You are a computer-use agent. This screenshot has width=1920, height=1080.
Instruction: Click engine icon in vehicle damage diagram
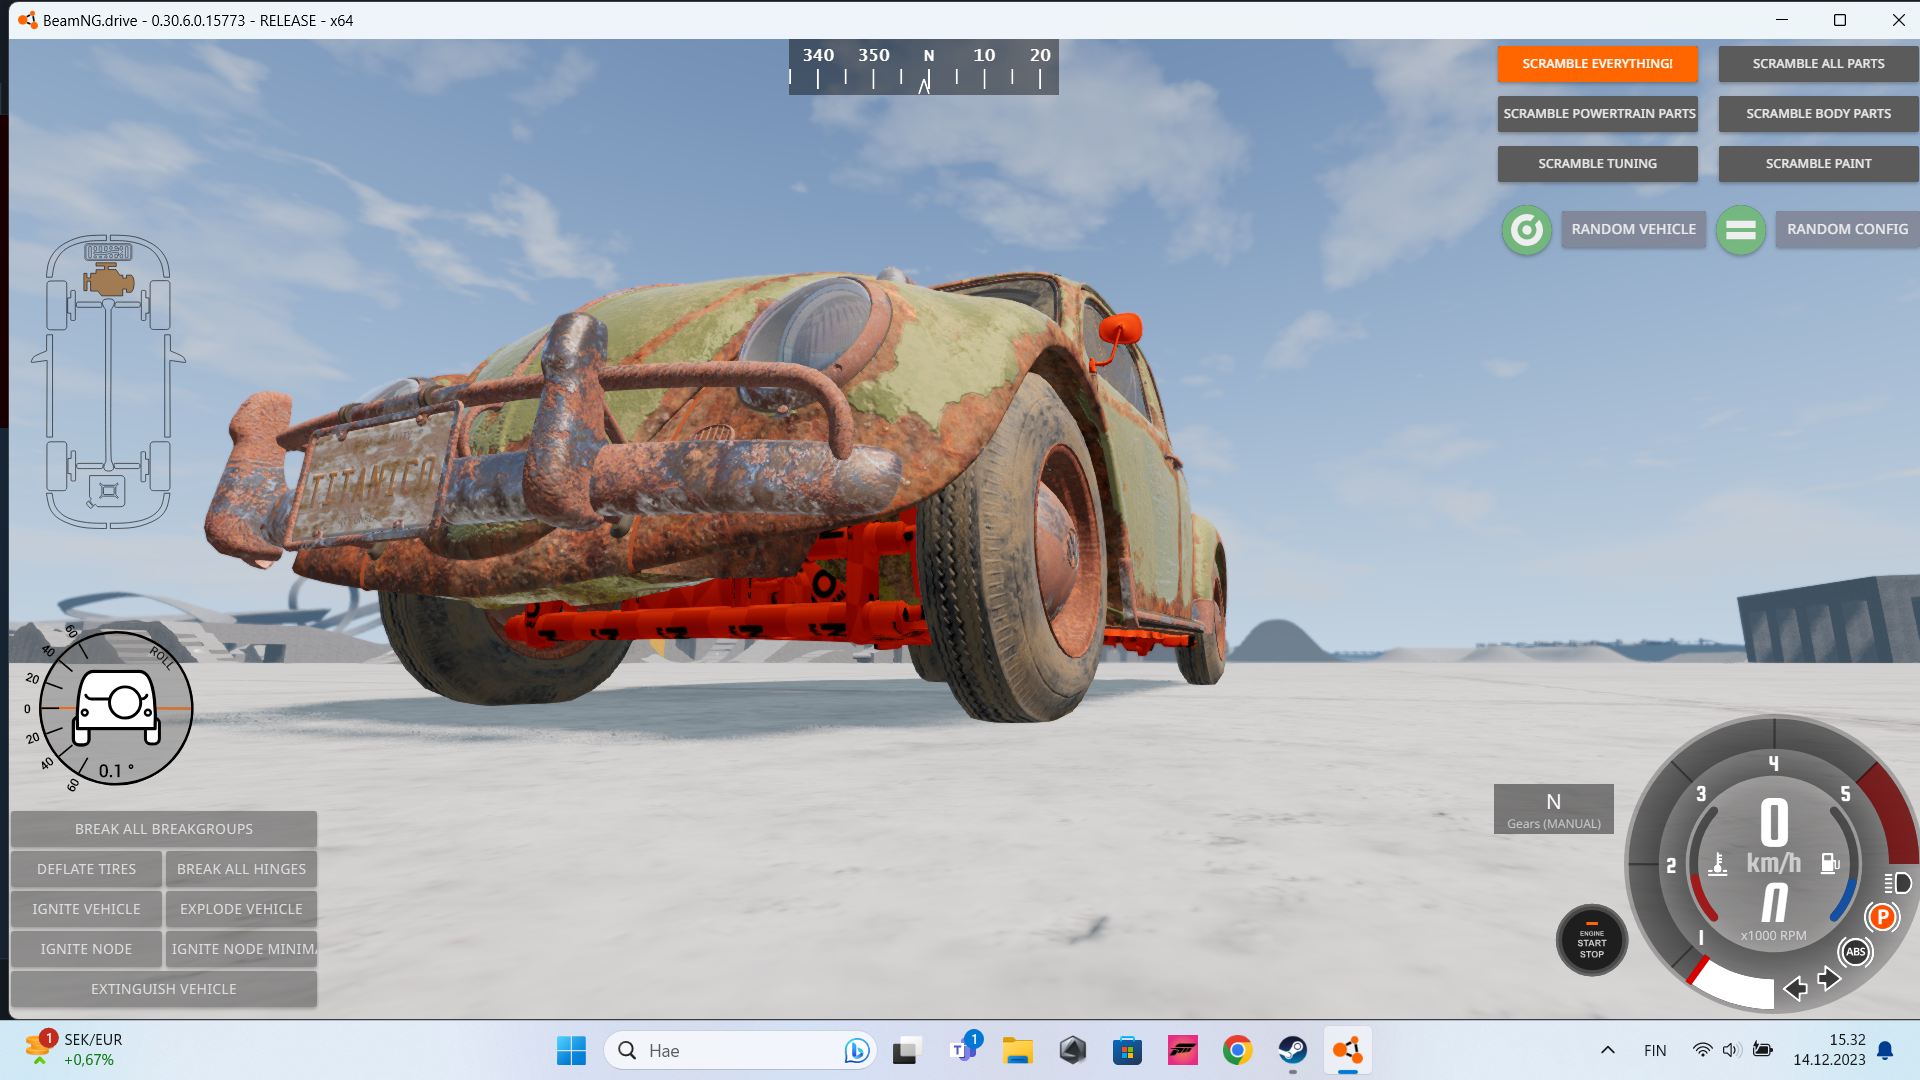coord(108,281)
